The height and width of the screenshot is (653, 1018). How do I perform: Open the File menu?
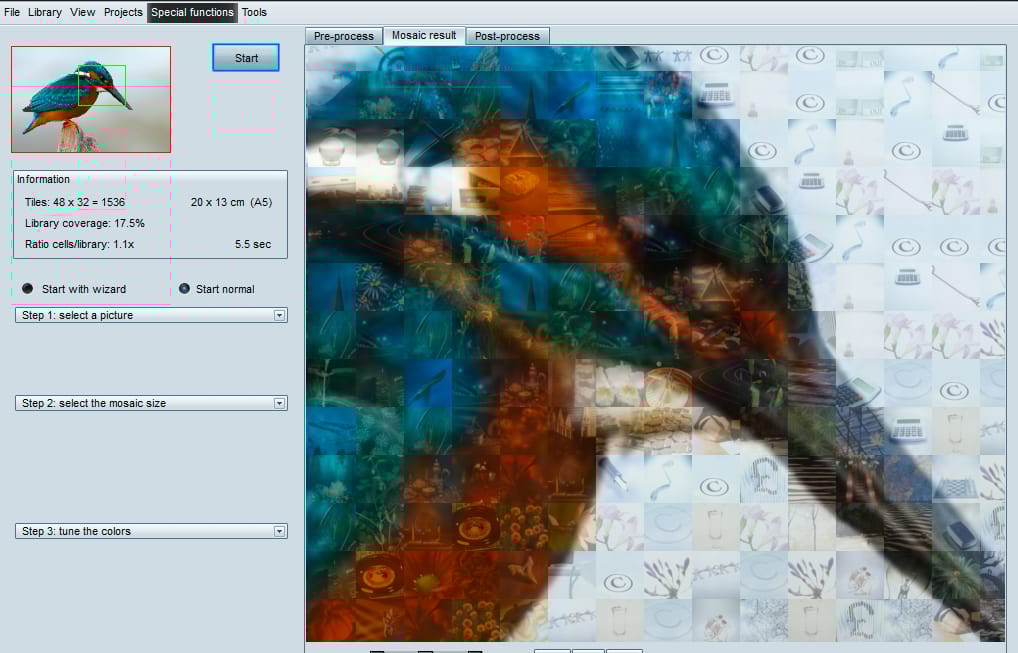click(x=12, y=12)
